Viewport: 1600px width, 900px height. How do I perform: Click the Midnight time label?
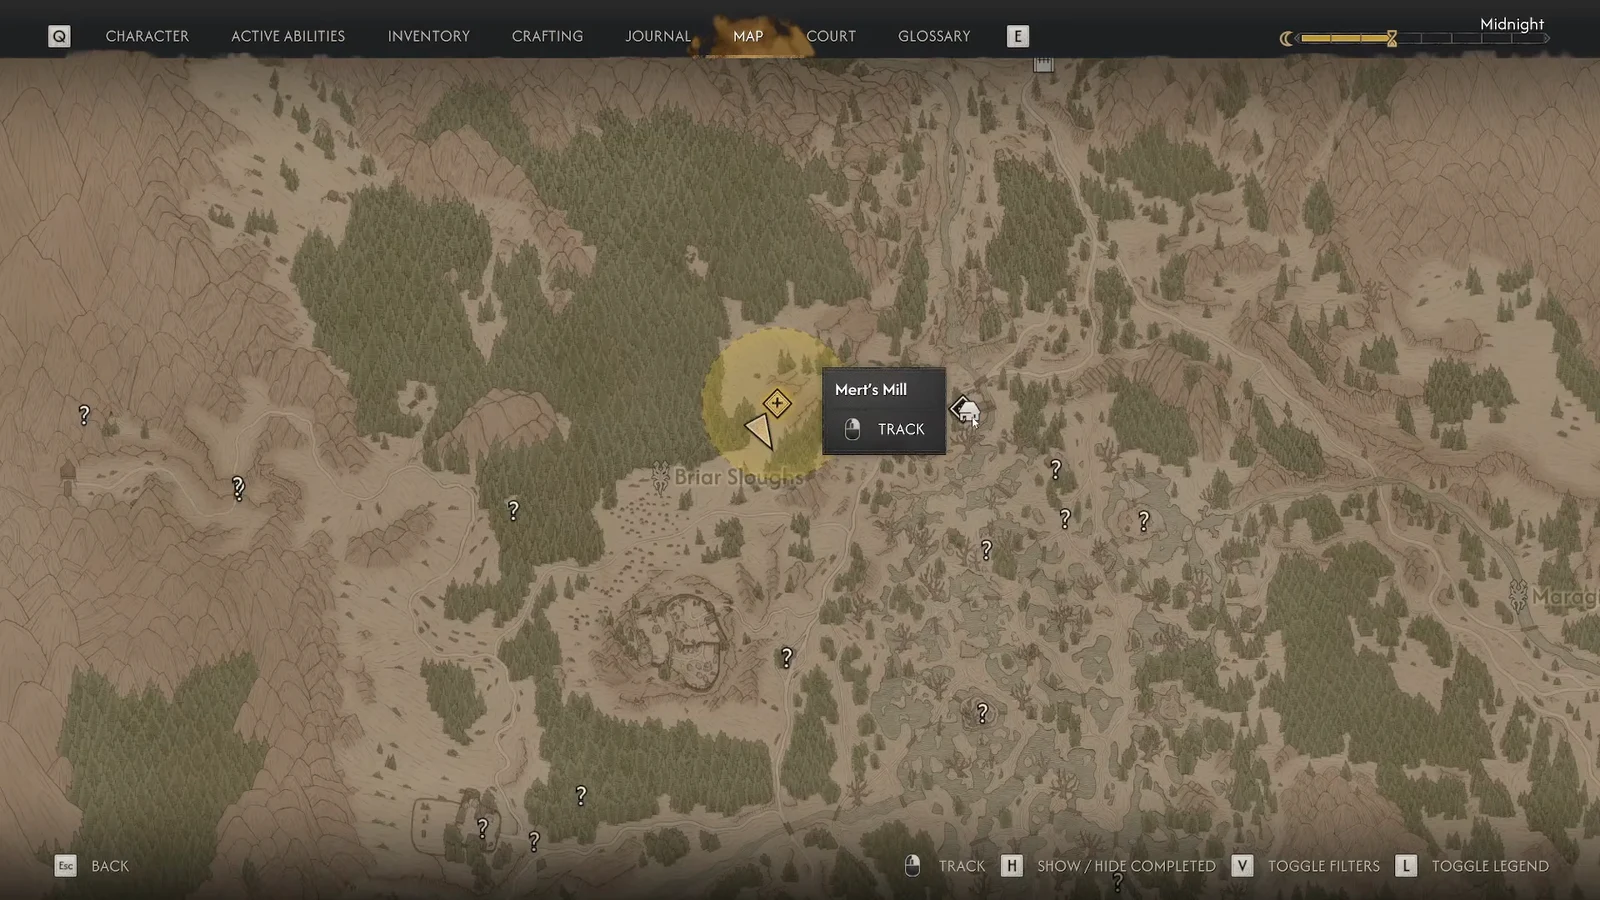click(x=1512, y=24)
